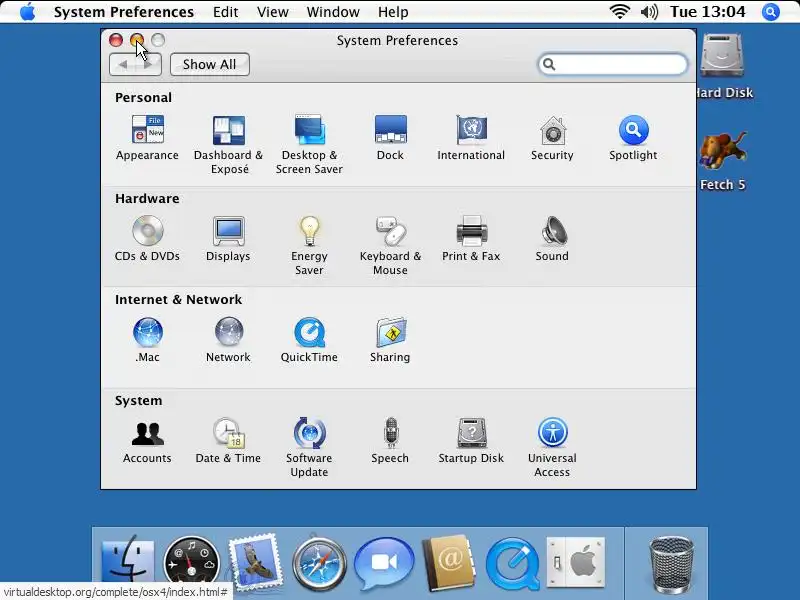Open Spotlight search in menu bar corner
Viewport: 800px width, 600px height.
click(770, 11)
